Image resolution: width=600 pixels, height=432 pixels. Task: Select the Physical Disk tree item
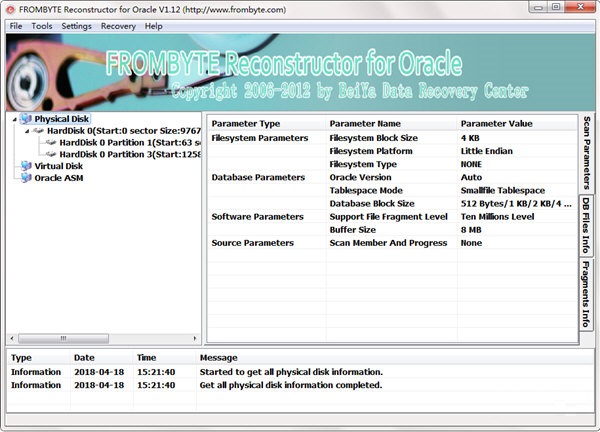point(62,119)
